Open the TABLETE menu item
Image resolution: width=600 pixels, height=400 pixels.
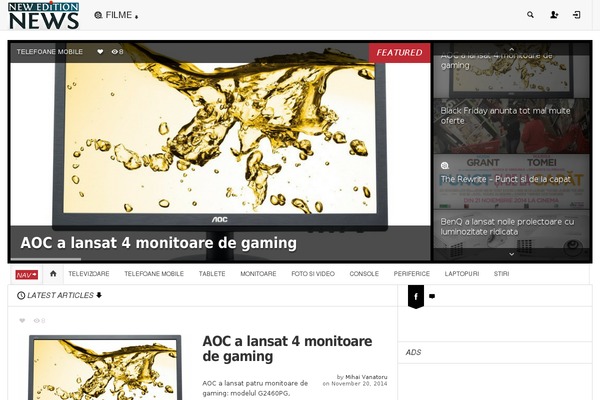[212, 274]
